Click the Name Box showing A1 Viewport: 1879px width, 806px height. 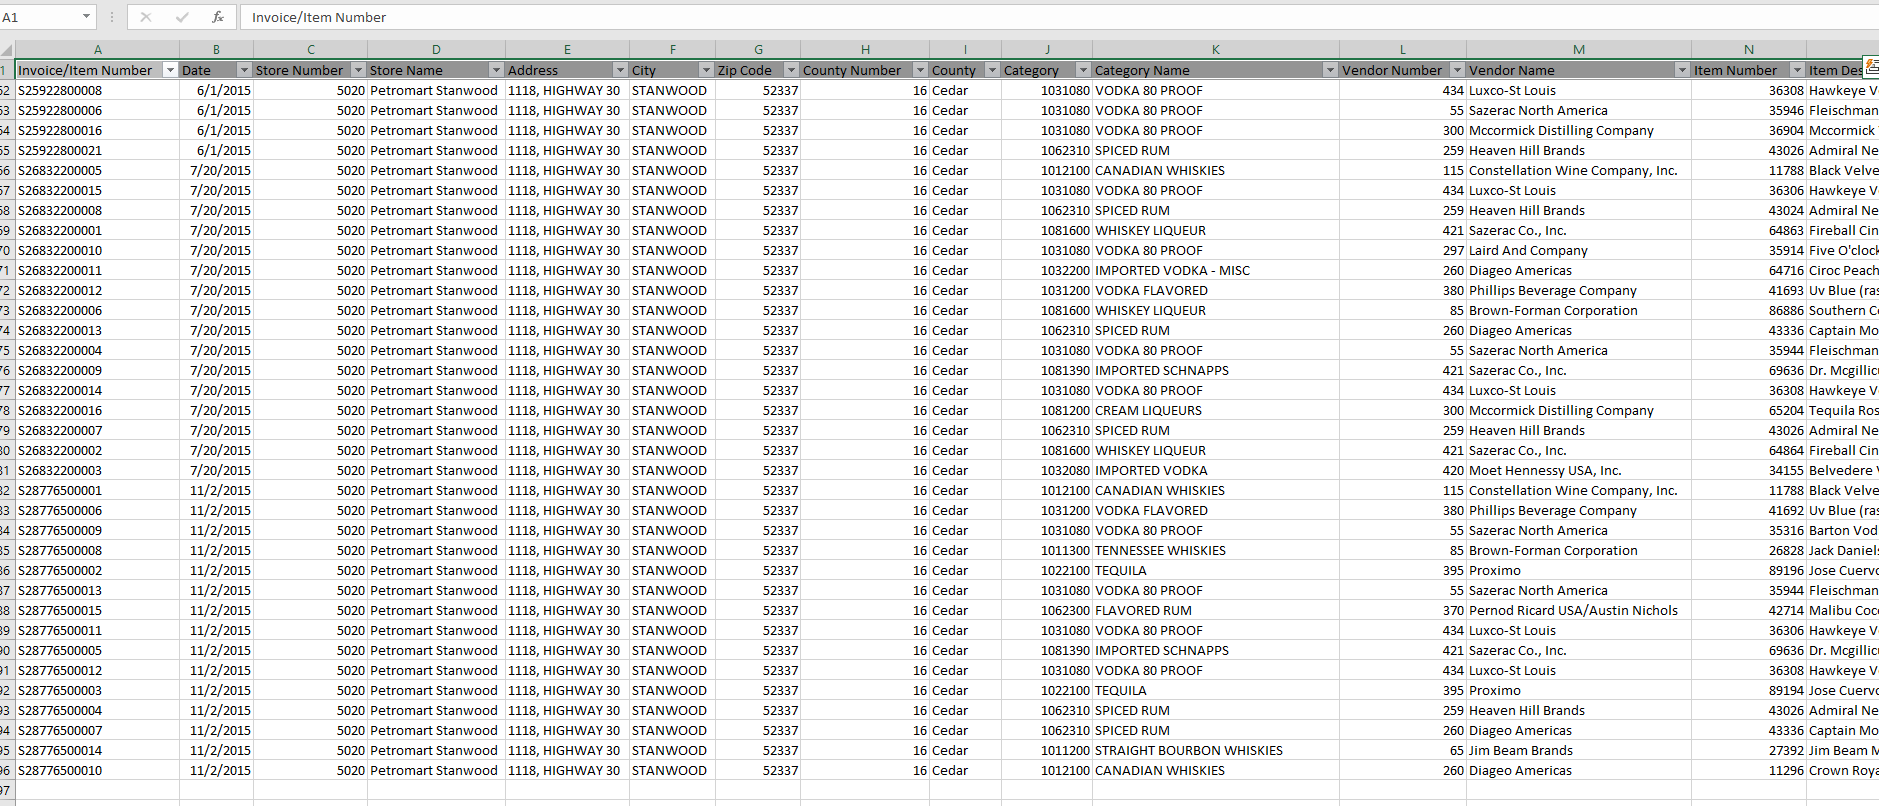pos(40,17)
